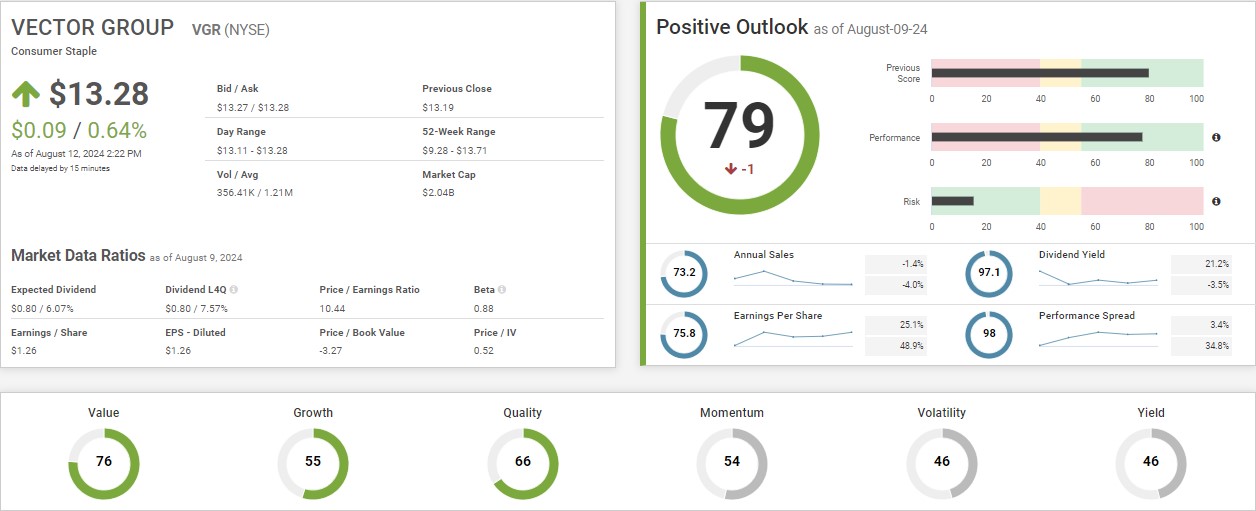Click the $0.09 / 0.64% change value
Image resolution: width=1256 pixels, height=511 pixels.
[x=79, y=130]
